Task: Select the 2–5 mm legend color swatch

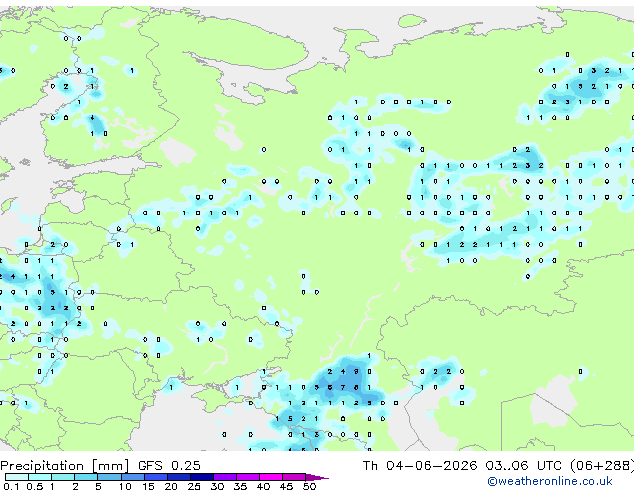Action: [86, 477]
